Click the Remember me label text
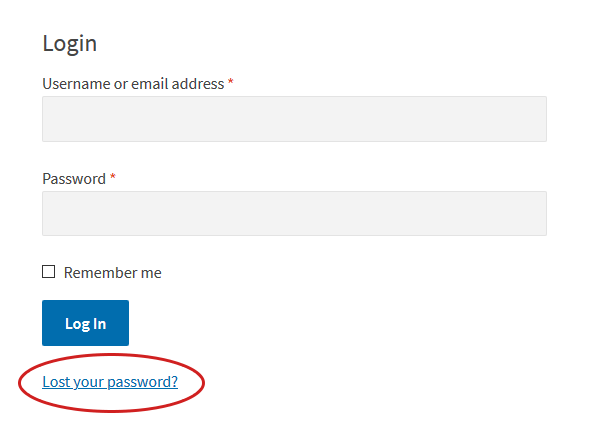 tap(112, 273)
